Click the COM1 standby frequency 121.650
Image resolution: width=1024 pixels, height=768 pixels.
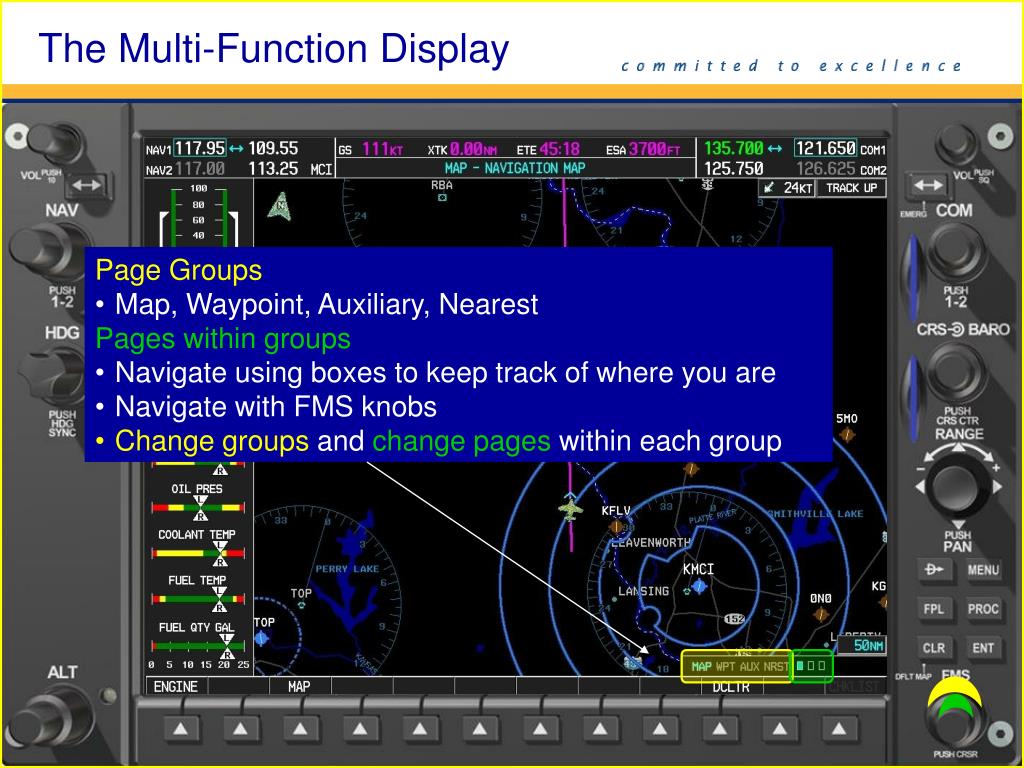click(825, 149)
